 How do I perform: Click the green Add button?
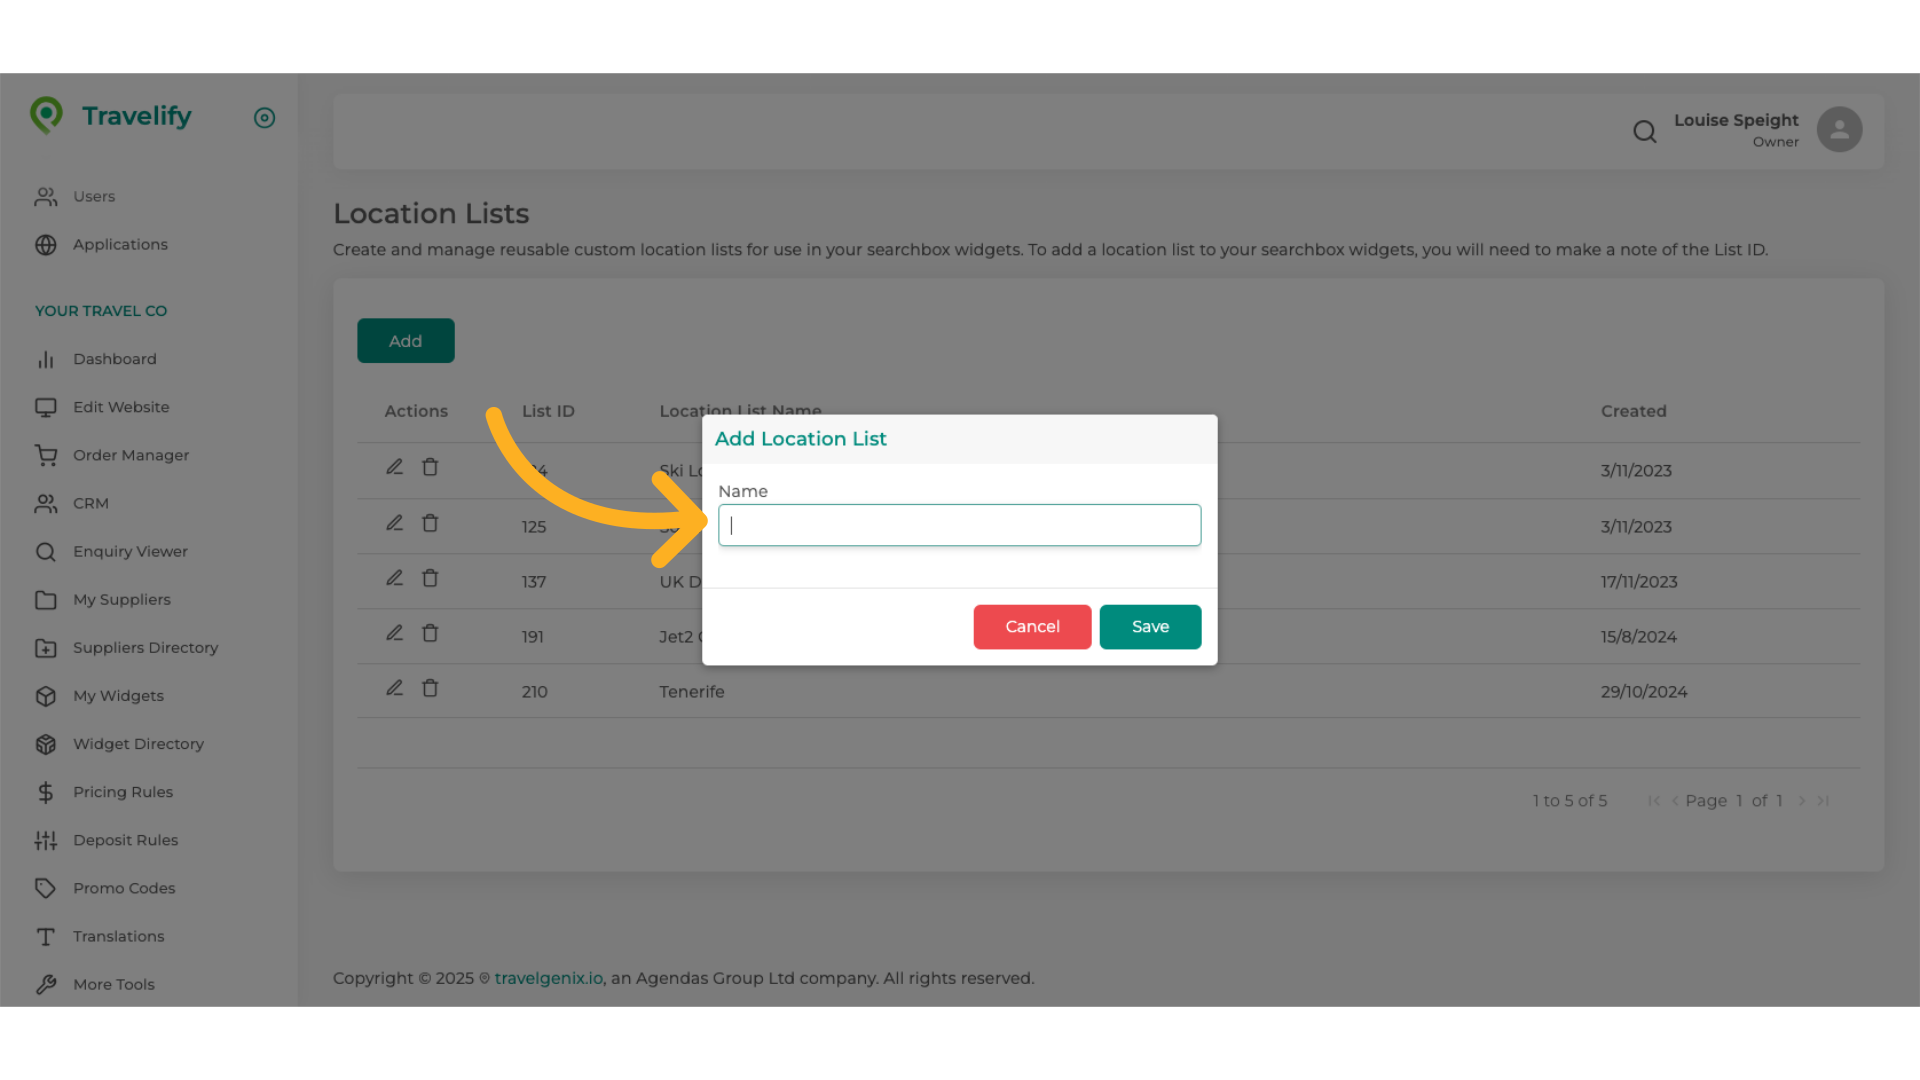(405, 341)
